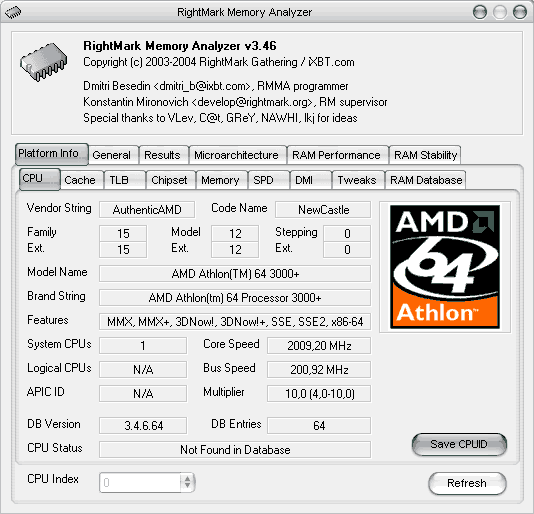Image resolution: width=534 pixels, height=514 pixels.
Task: Click the CPU Index input field
Action: click(140, 482)
